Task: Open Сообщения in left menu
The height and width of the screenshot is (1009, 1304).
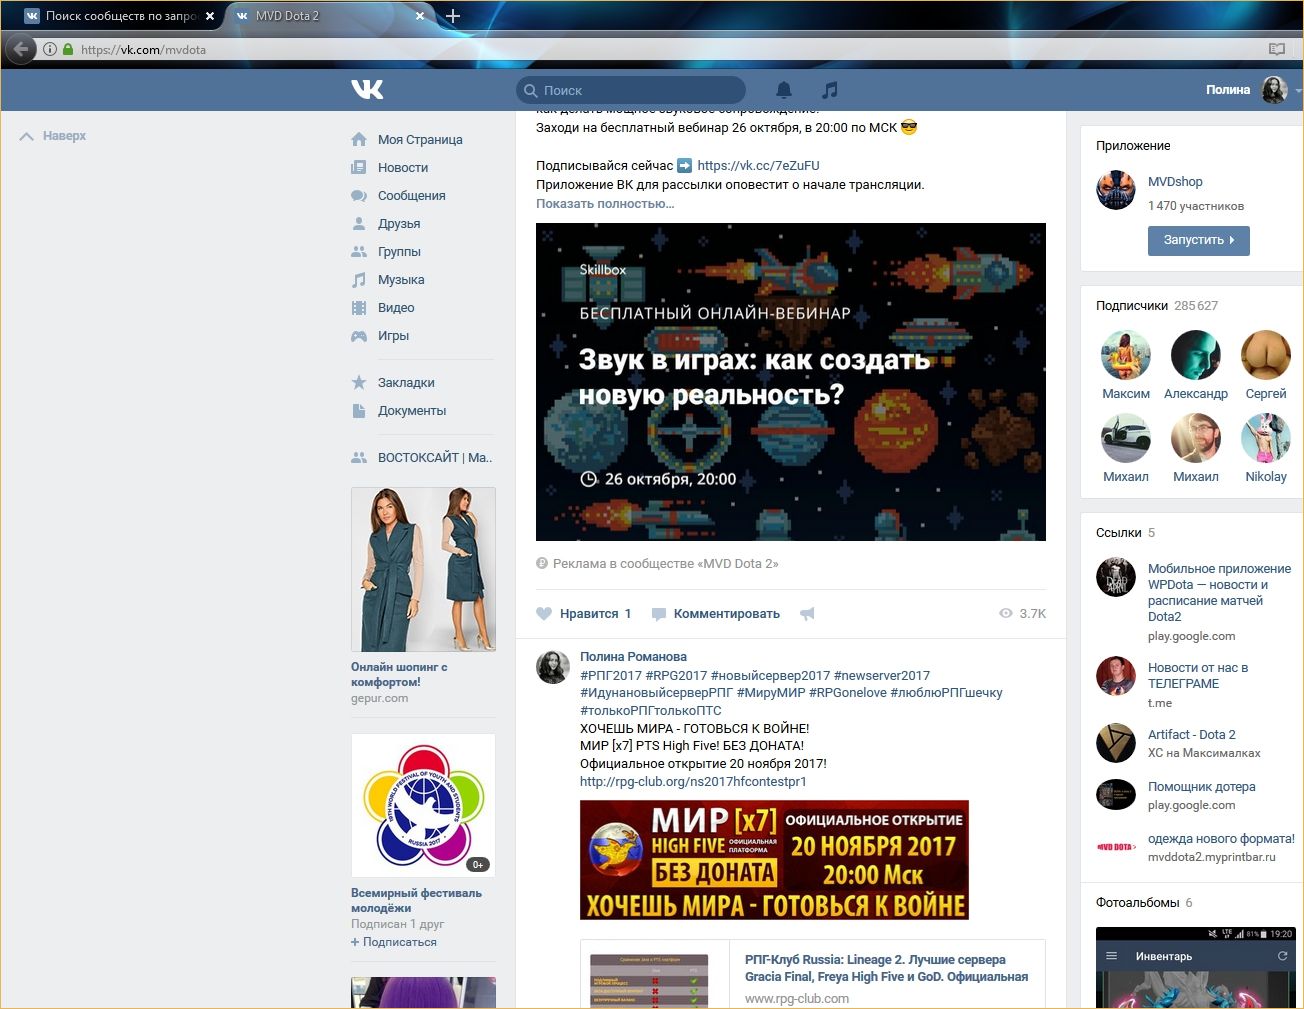Action: [x=411, y=196]
